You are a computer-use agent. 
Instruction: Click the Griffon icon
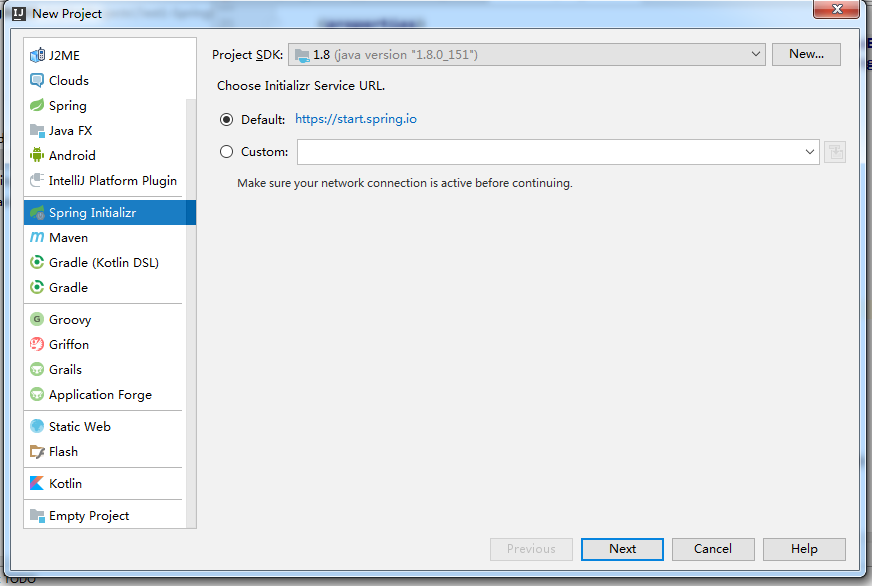point(37,344)
